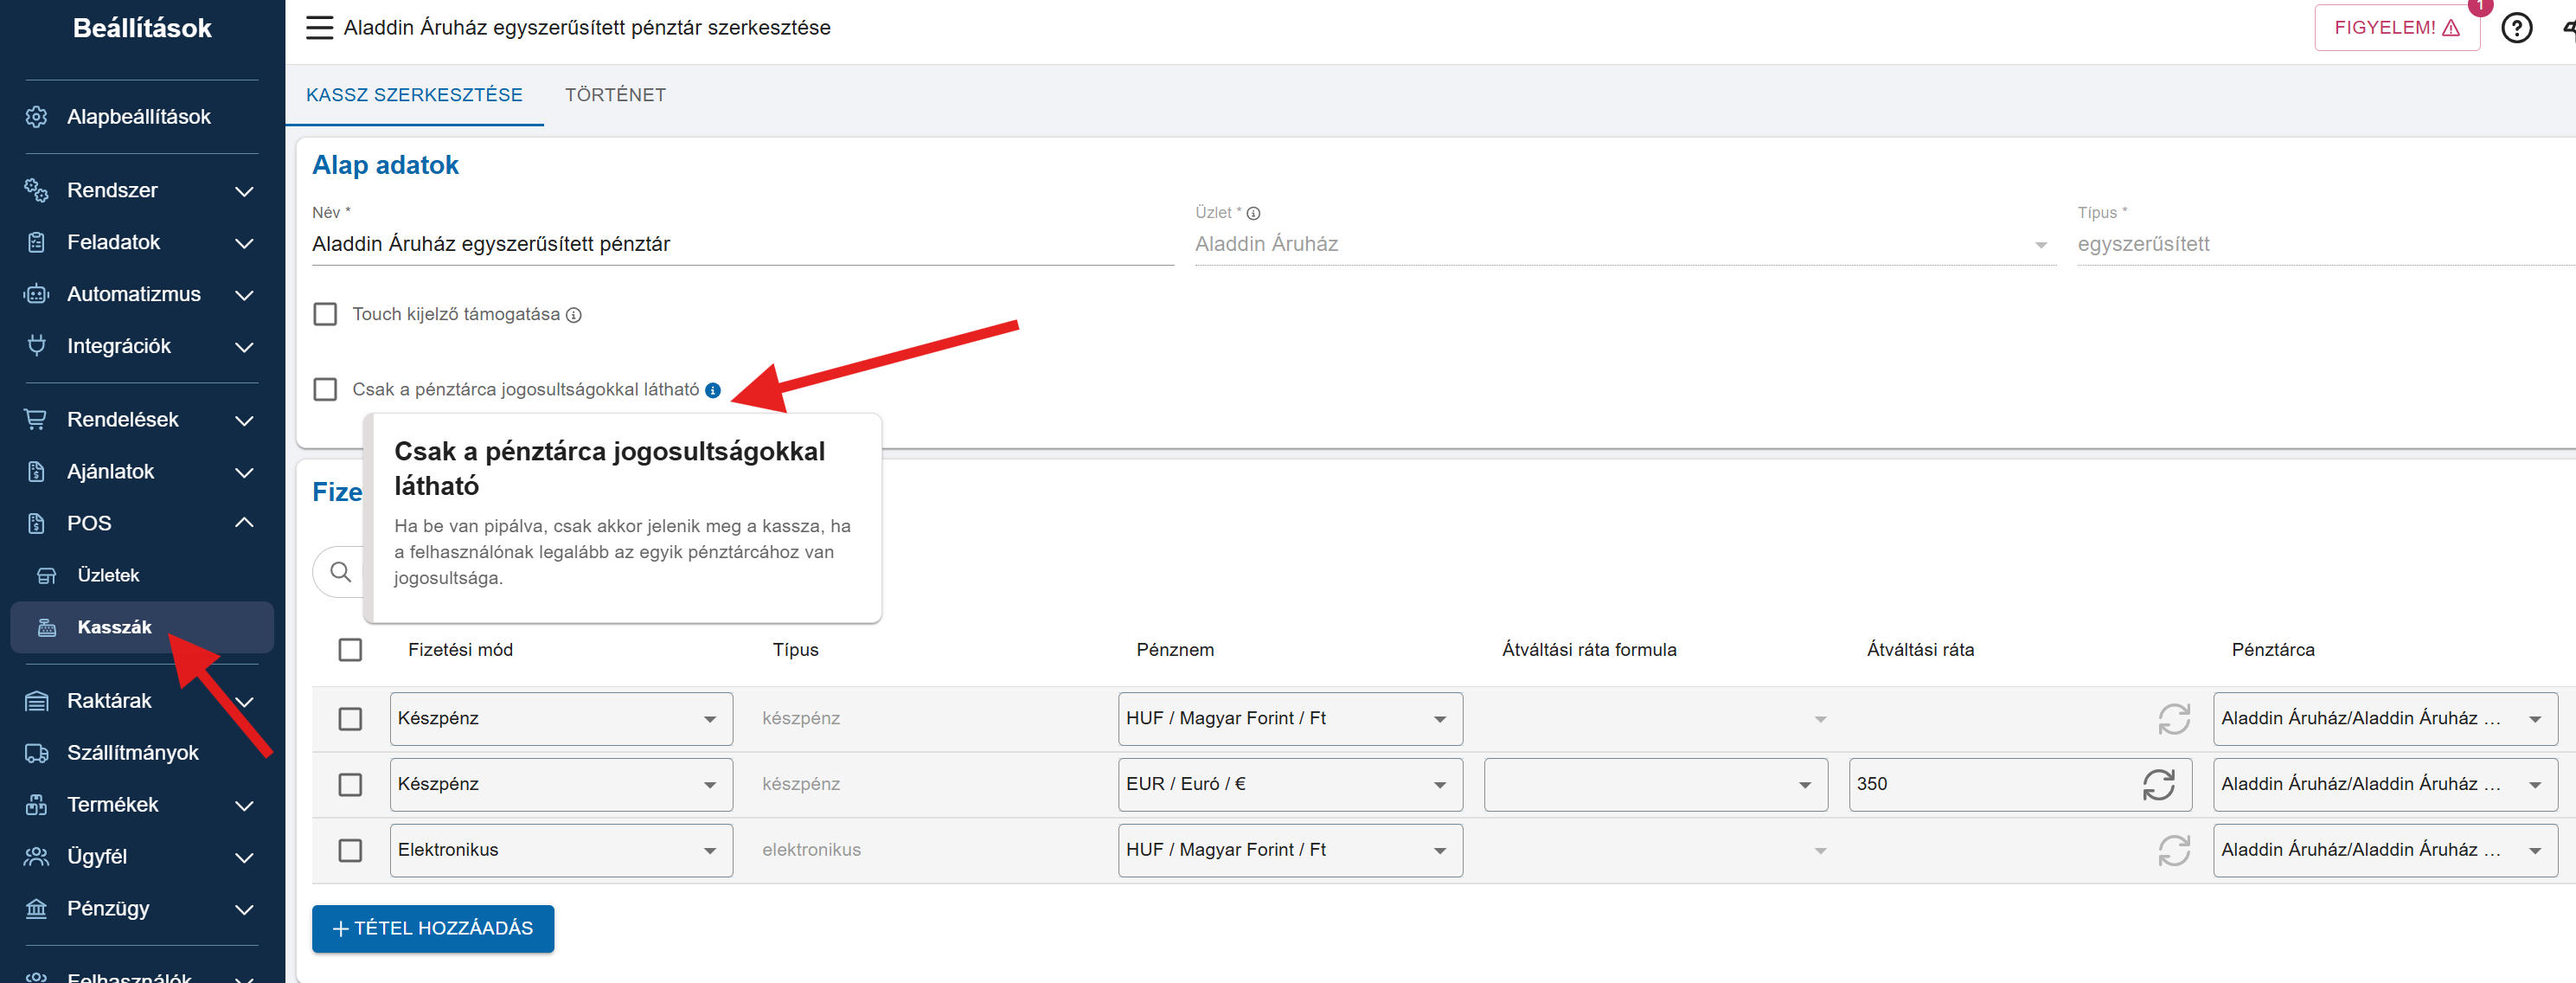Click the hamburger menu icon
This screenshot has height=983, width=2576.
click(x=319, y=28)
